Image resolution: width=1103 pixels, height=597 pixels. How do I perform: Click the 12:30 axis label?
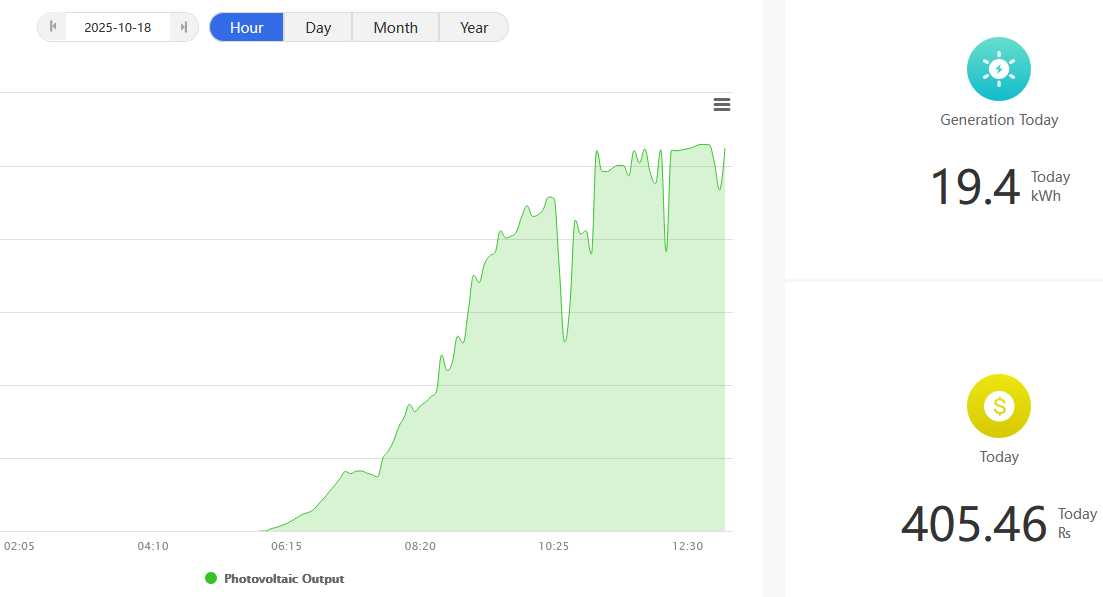[687, 546]
